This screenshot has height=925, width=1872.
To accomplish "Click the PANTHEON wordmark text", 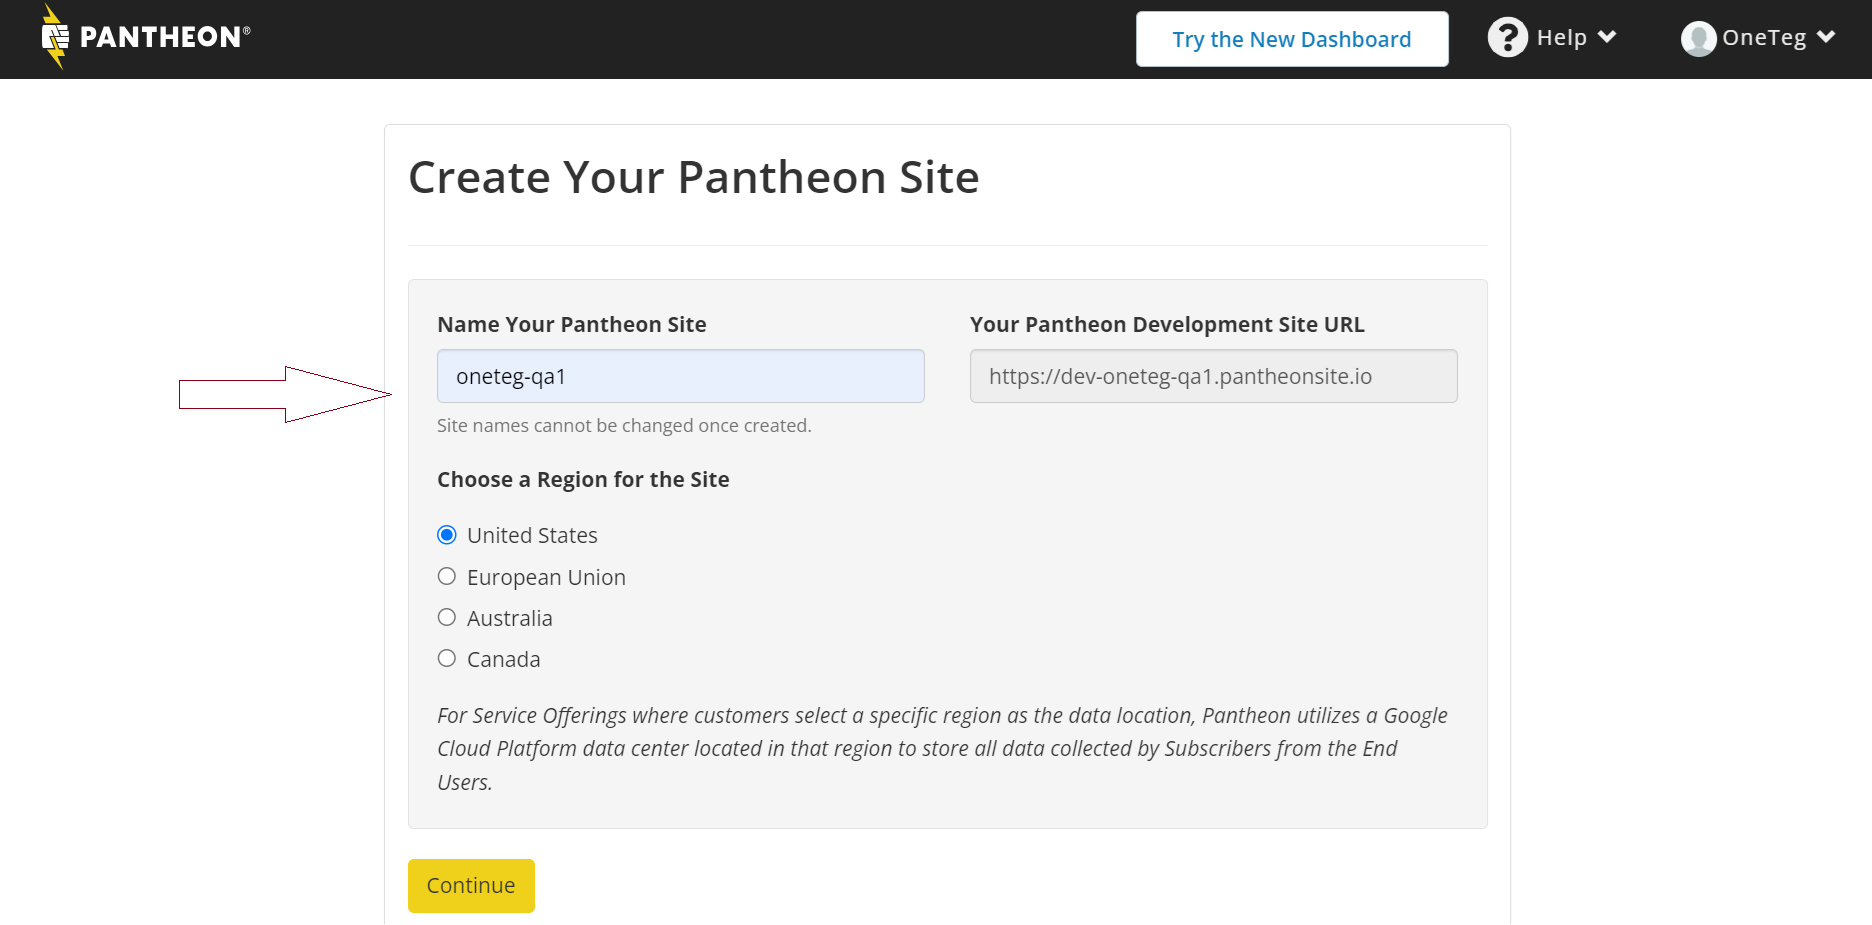I will 160,38.
